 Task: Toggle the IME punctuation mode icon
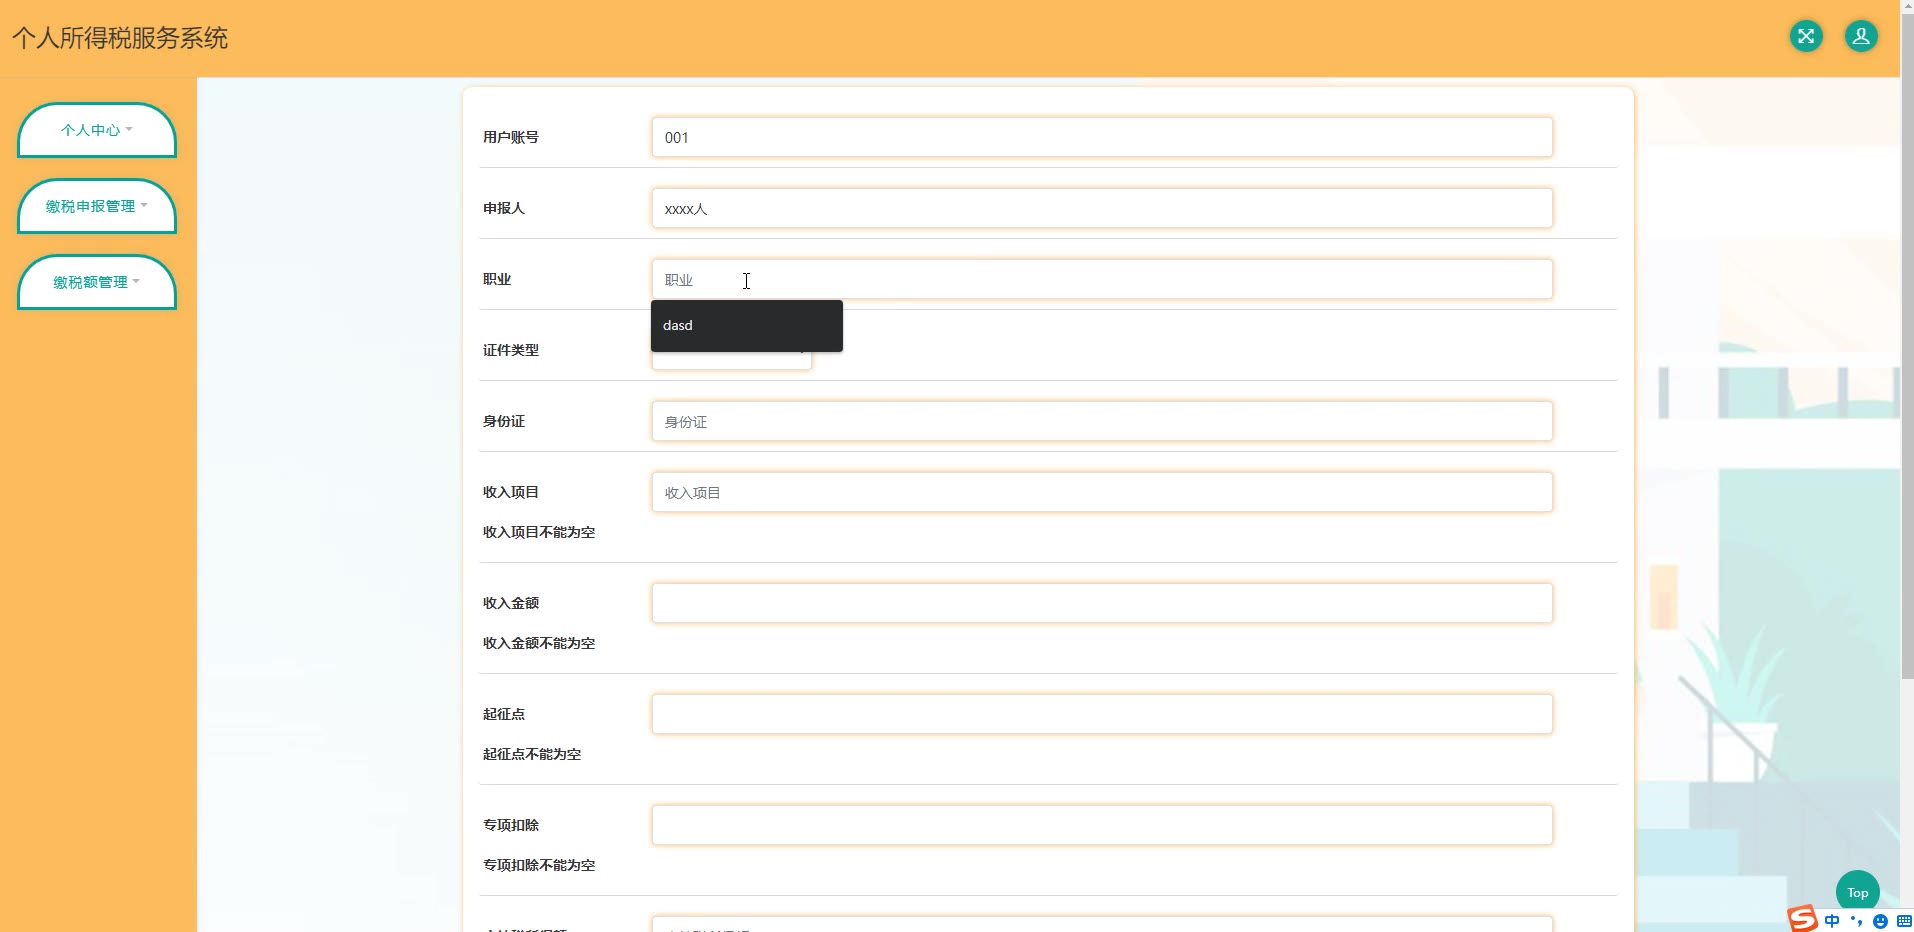[x=1856, y=921]
